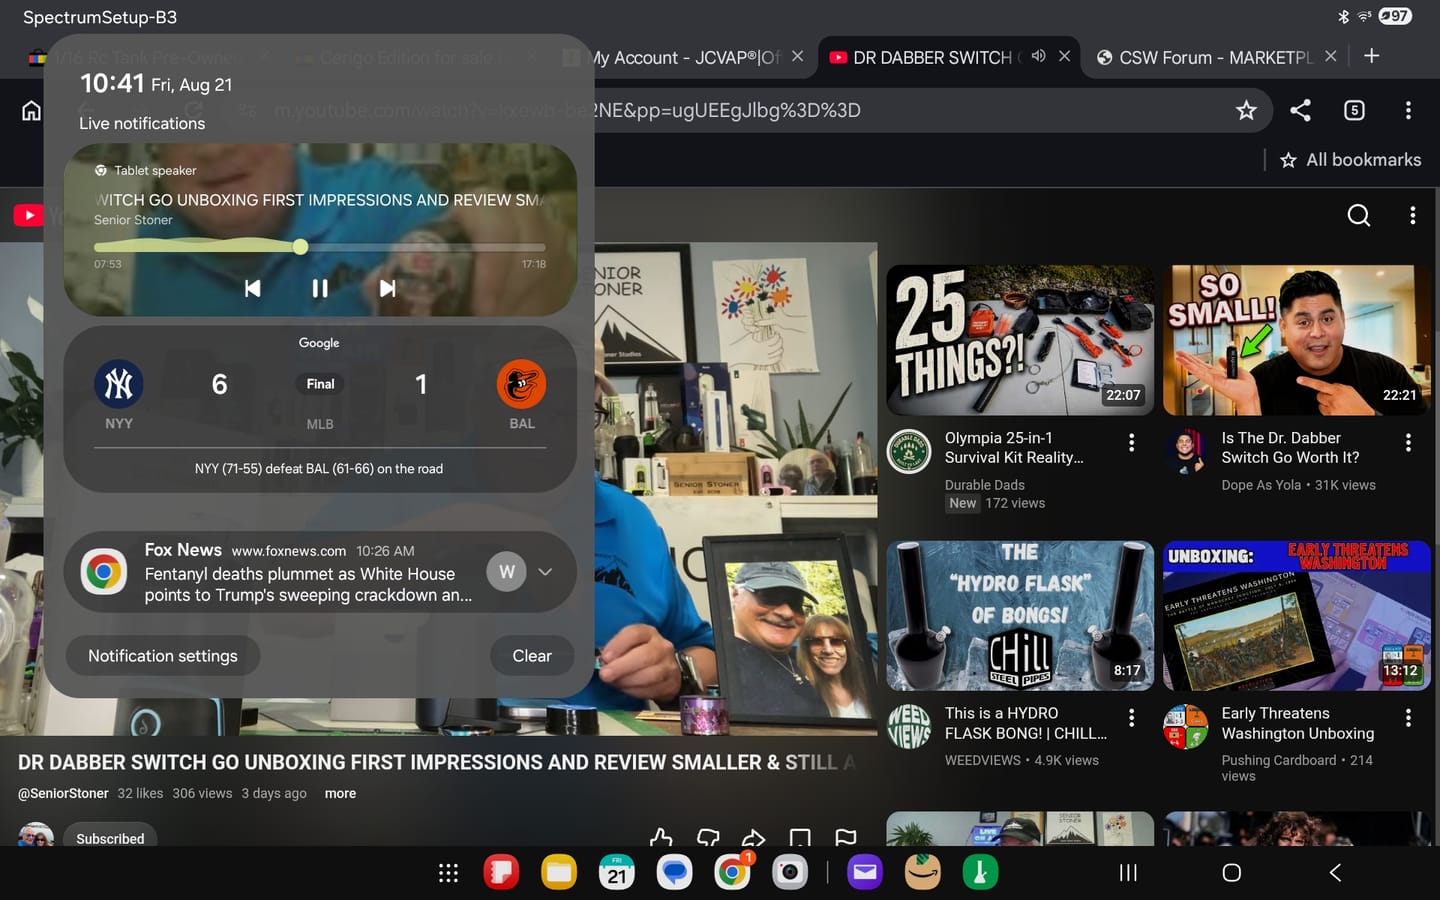Image resolution: width=1440 pixels, height=900 pixels.
Task: Open Notification settings
Action: coord(163,656)
